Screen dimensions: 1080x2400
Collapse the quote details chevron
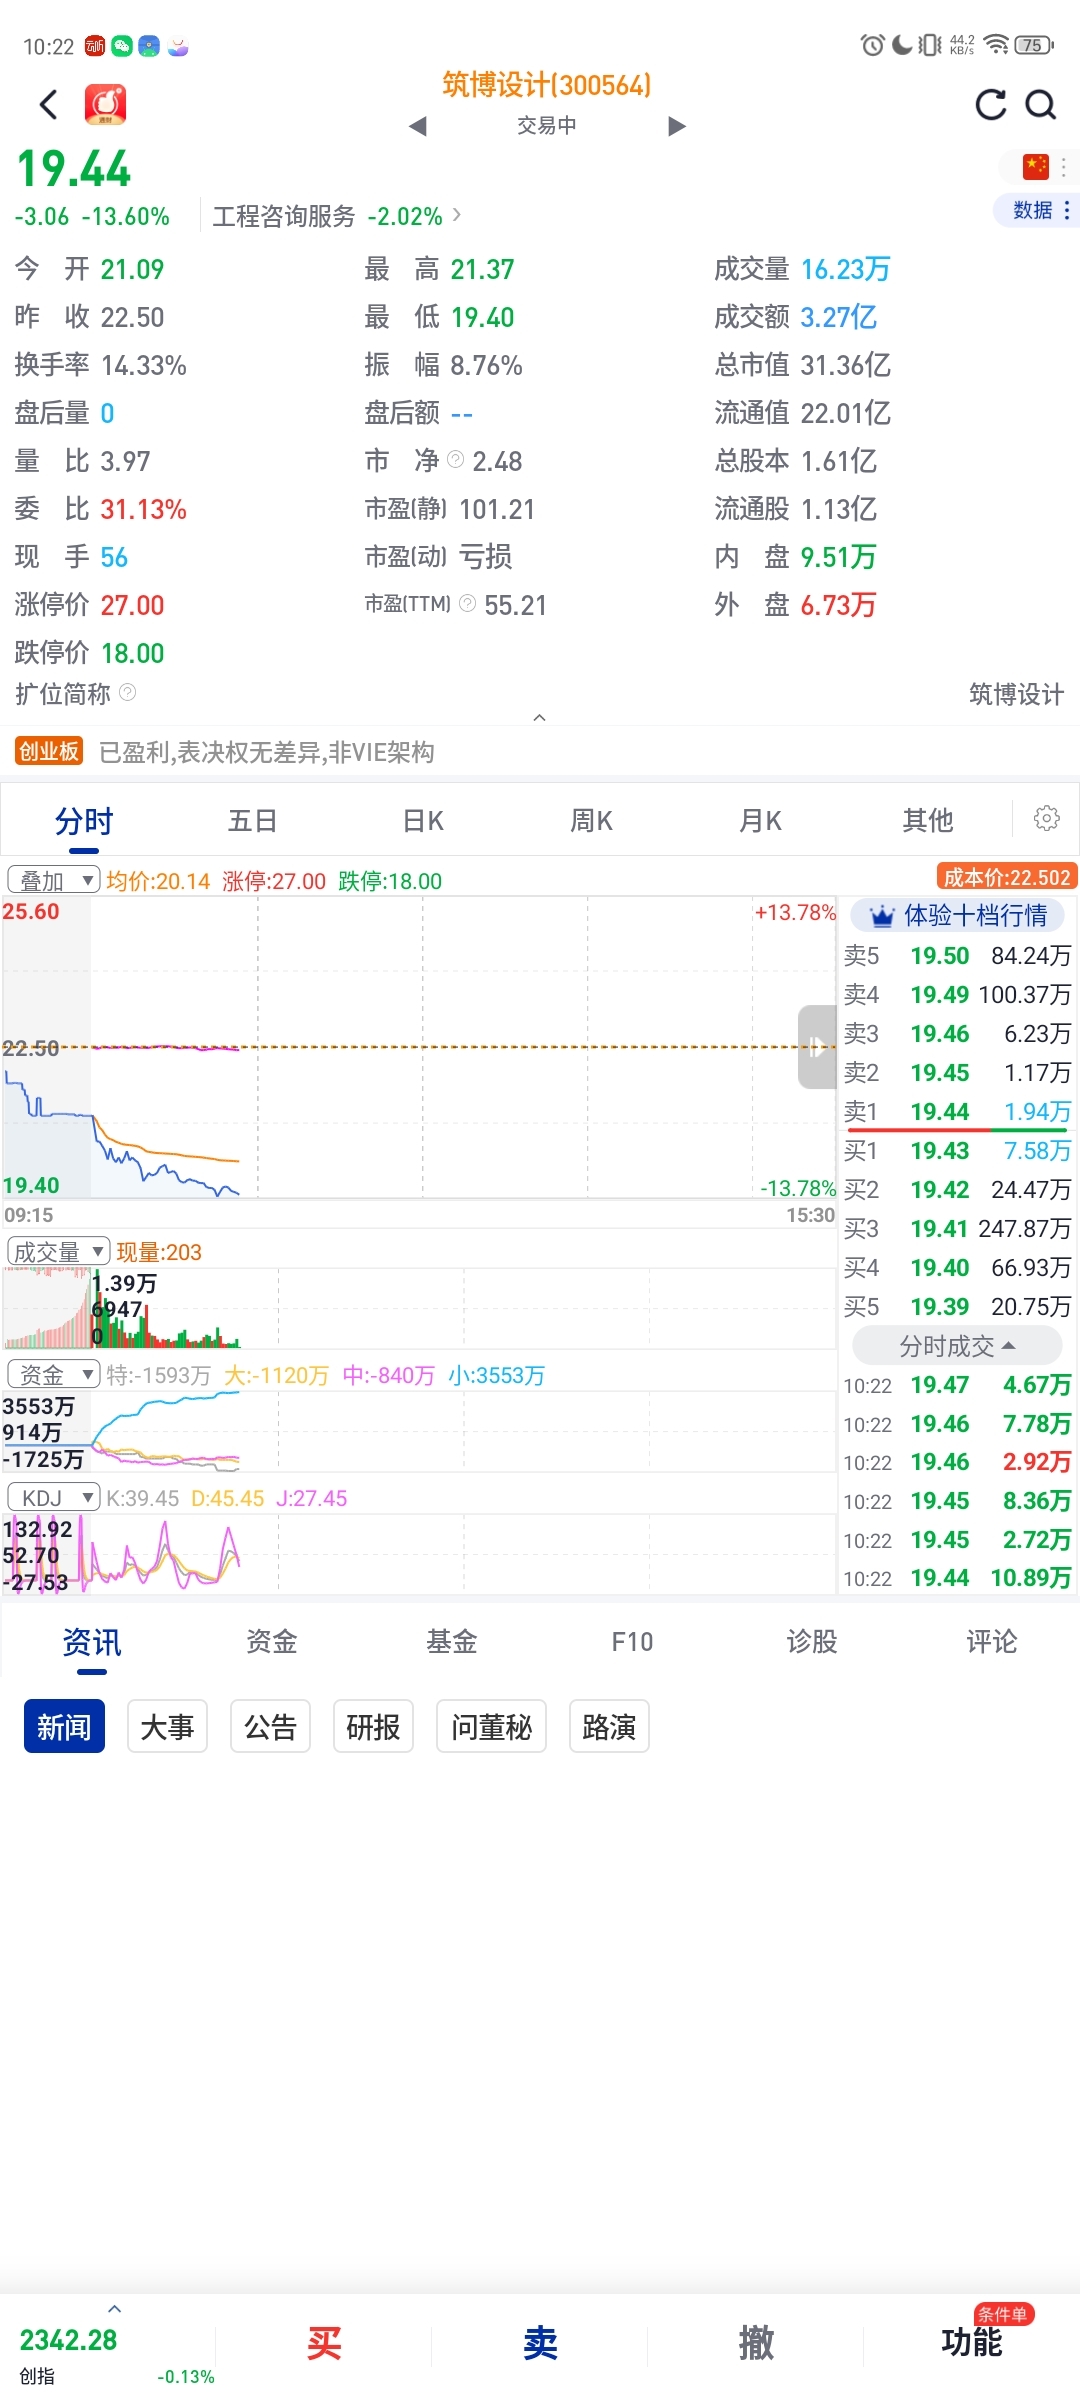tap(540, 717)
